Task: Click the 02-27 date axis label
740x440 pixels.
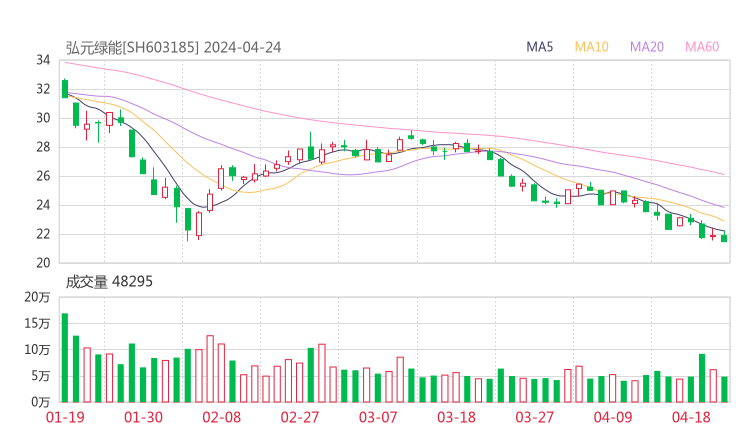Action: point(300,417)
